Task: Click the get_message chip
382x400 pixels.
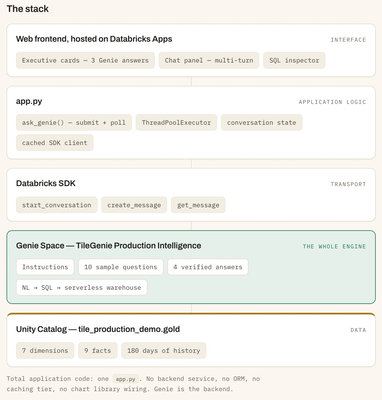Action: (198, 205)
